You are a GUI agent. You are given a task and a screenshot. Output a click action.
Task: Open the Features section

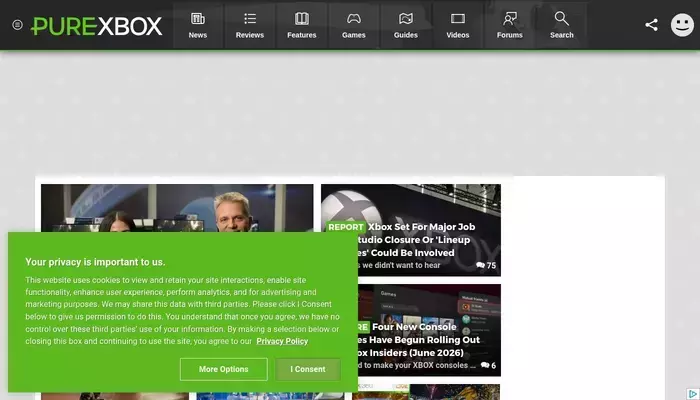pyautogui.click(x=302, y=25)
